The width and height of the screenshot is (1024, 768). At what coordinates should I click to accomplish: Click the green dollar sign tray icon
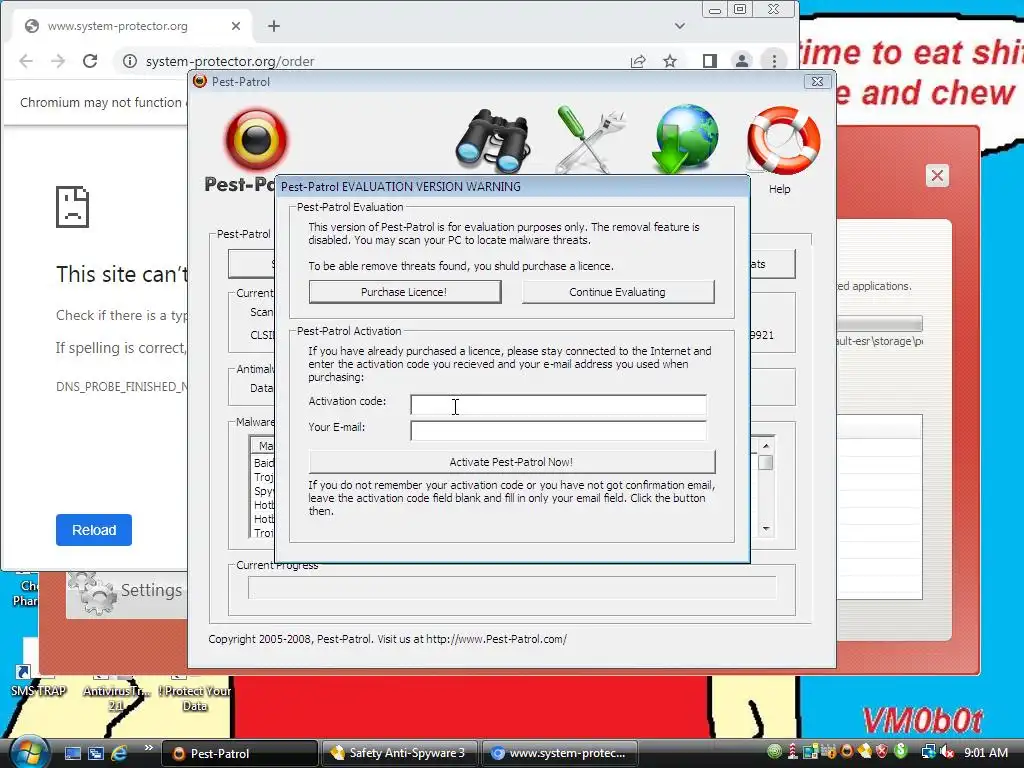pos(901,752)
